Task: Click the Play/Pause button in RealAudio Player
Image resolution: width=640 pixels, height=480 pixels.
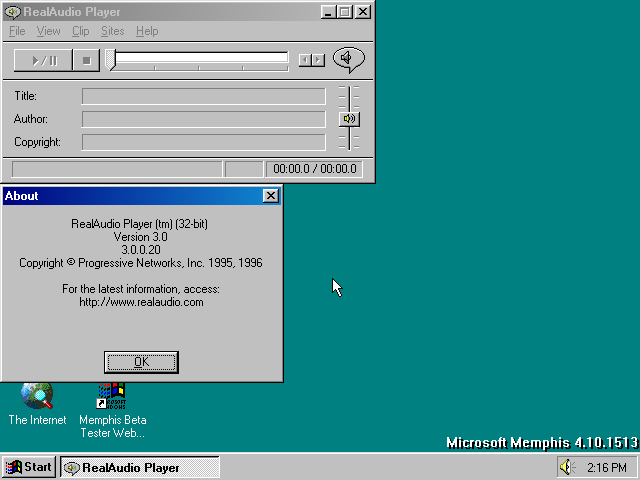Action: (43, 60)
